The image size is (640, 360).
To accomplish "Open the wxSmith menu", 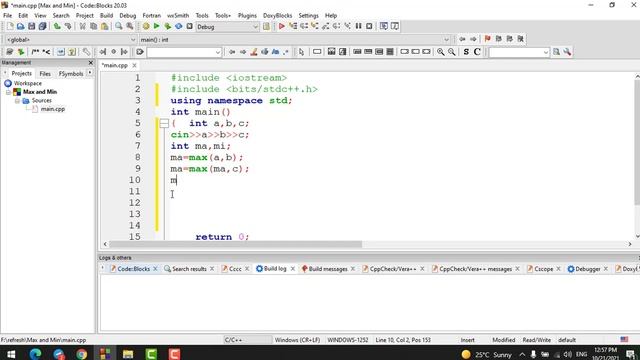I will (178, 16).
